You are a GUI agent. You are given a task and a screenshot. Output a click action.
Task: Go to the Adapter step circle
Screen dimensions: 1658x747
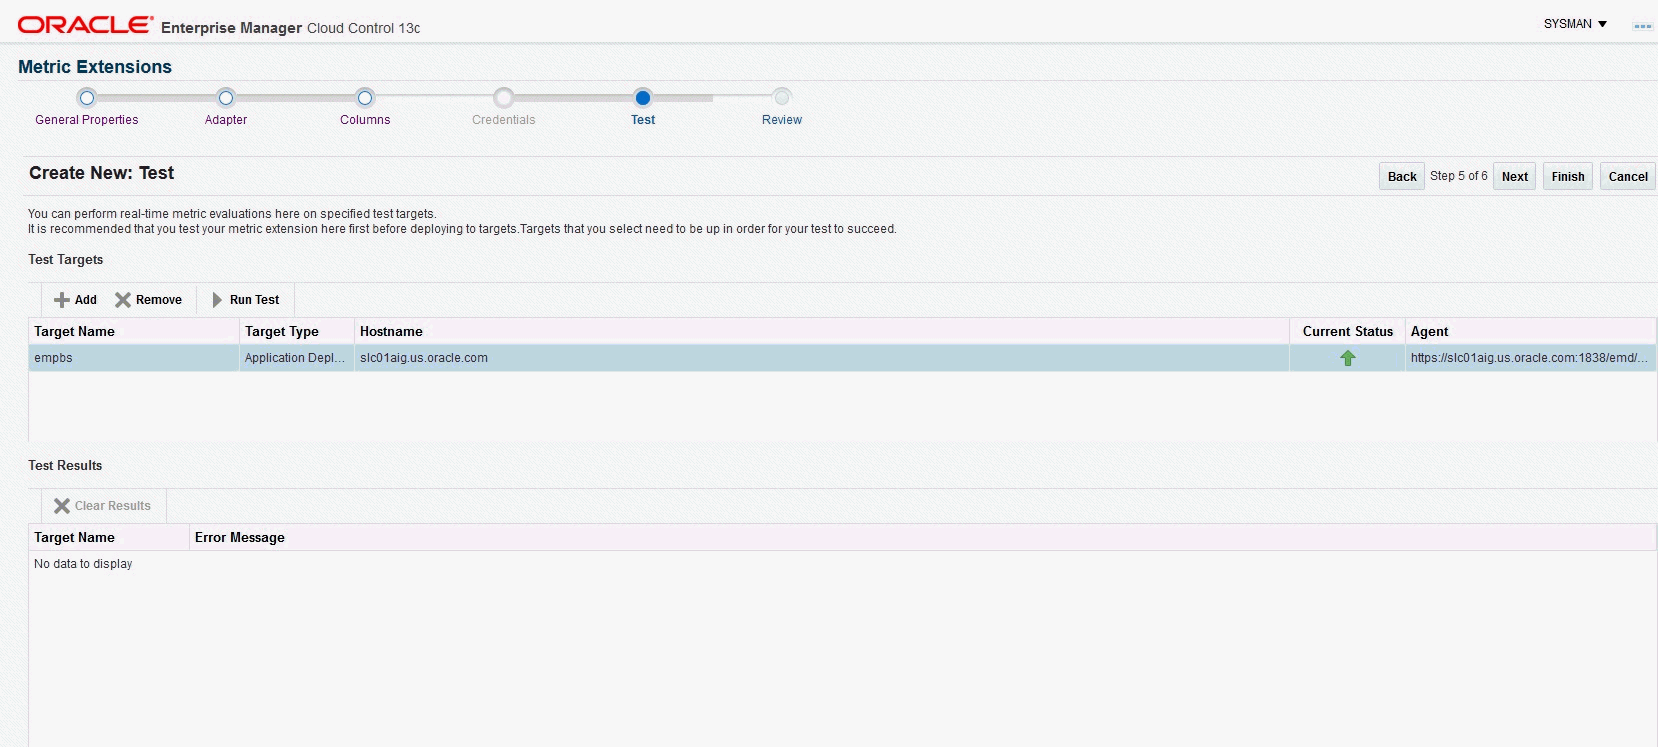(226, 98)
